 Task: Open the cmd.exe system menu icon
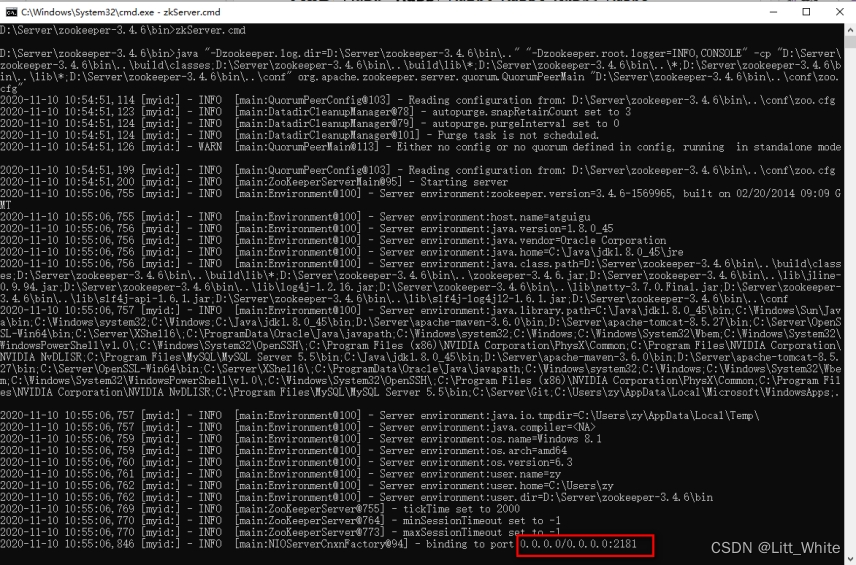click(11, 12)
